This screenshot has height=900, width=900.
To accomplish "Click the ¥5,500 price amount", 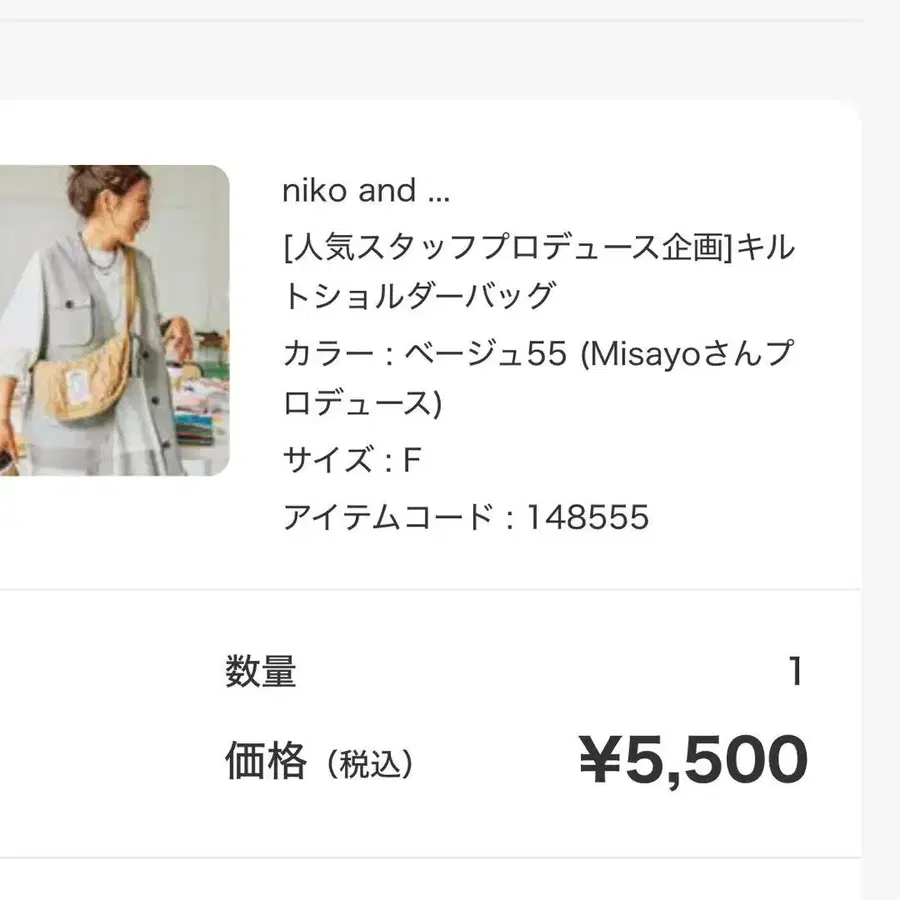I will coord(692,761).
